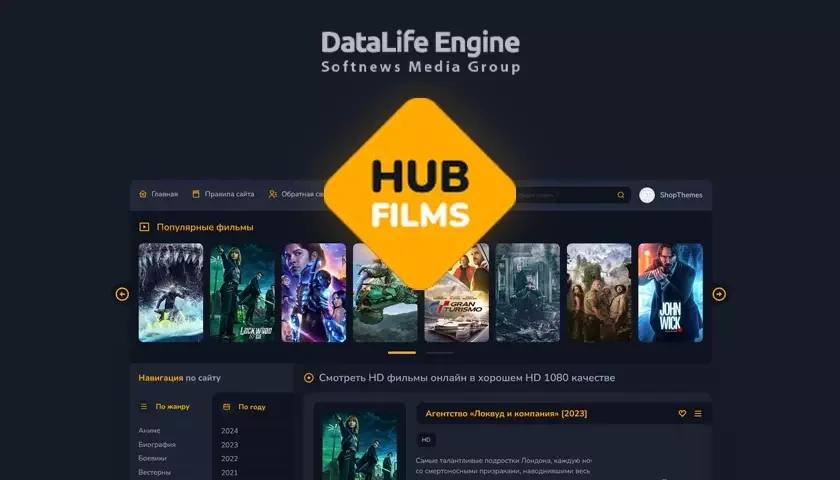Click the magnifier search icon

[x=621, y=195]
